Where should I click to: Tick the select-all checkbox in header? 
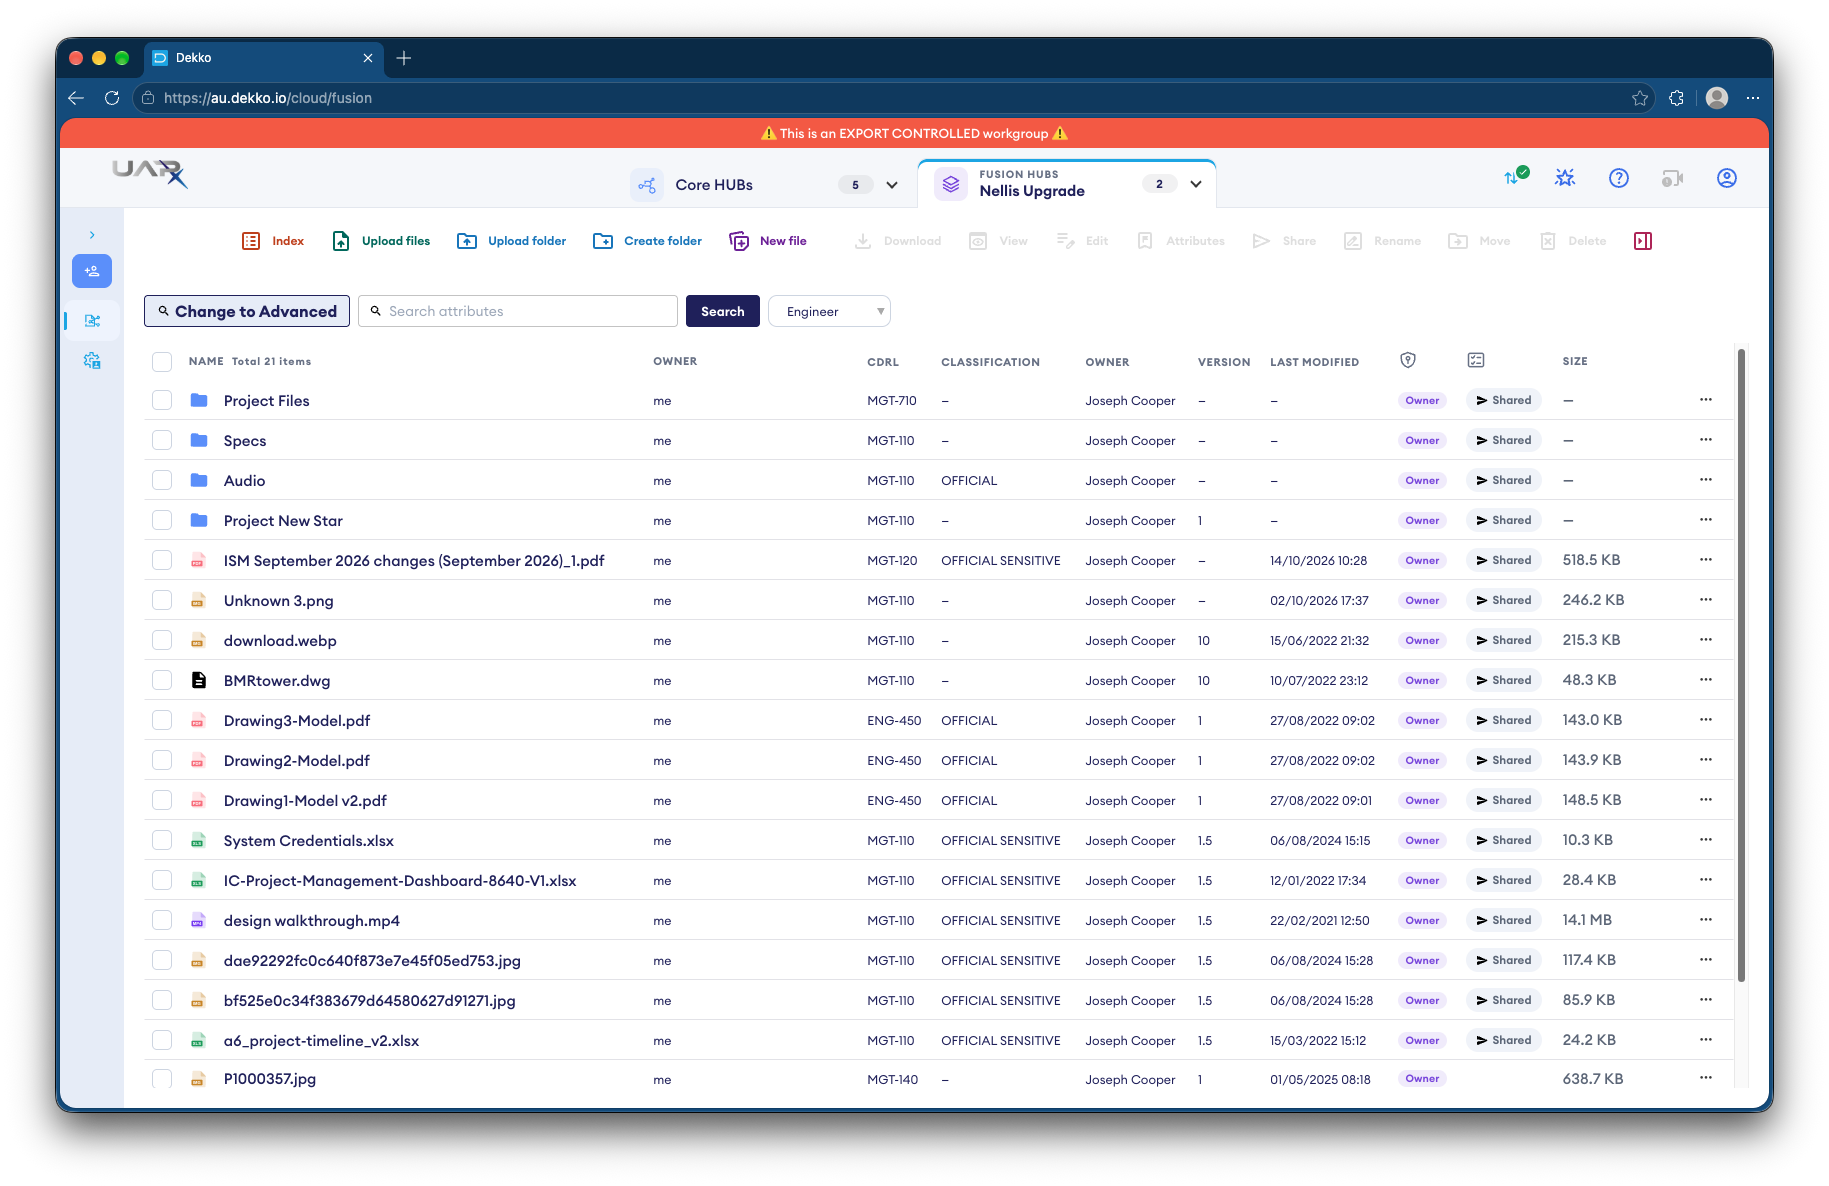tap(162, 361)
